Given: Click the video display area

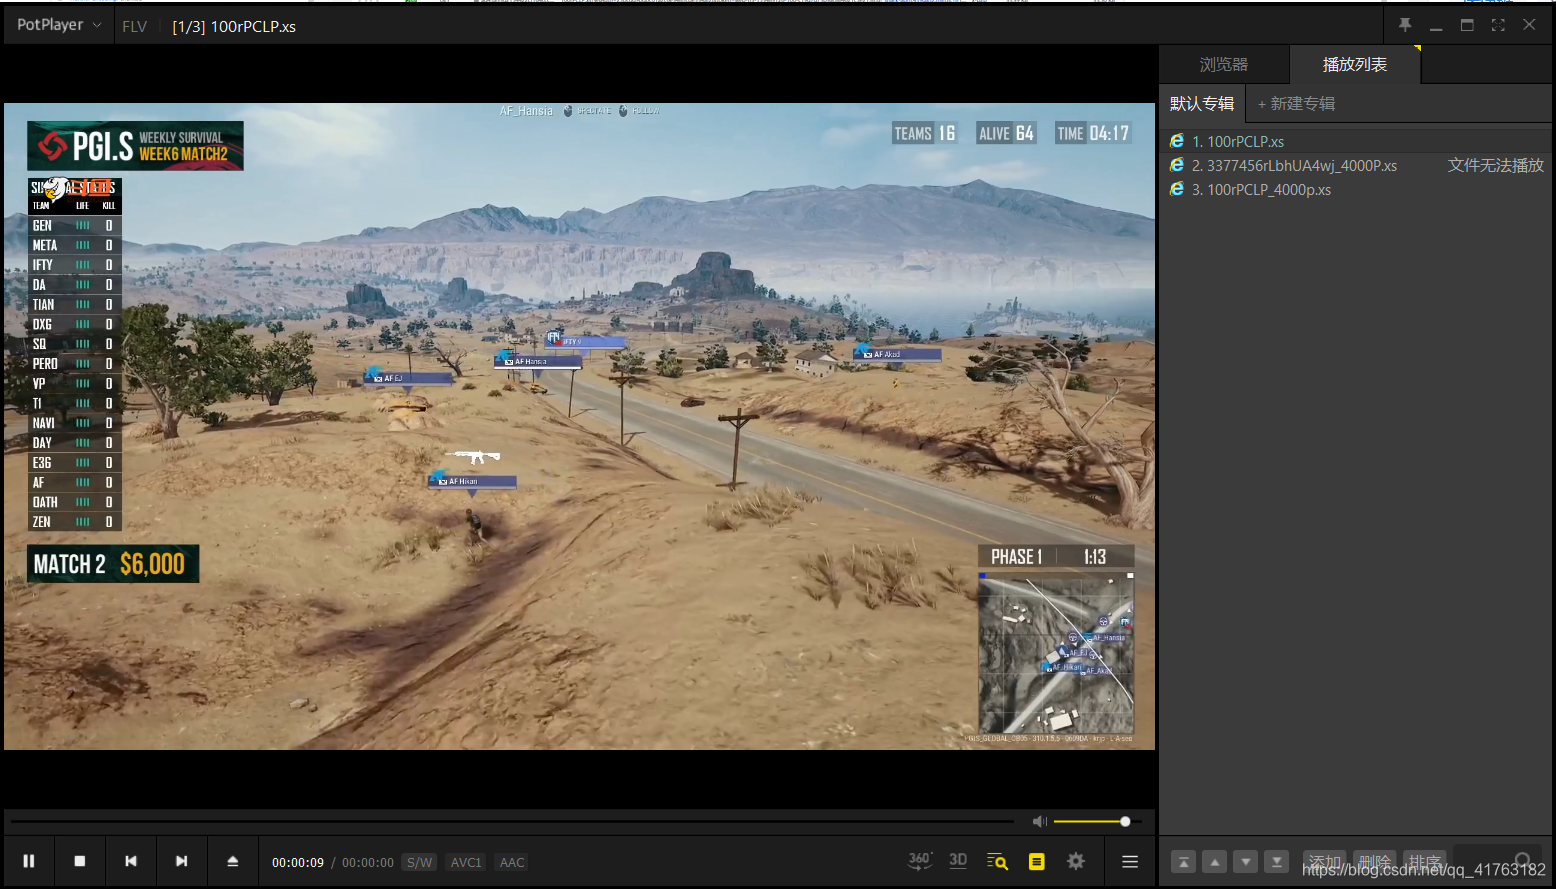Looking at the screenshot, I should [x=579, y=426].
